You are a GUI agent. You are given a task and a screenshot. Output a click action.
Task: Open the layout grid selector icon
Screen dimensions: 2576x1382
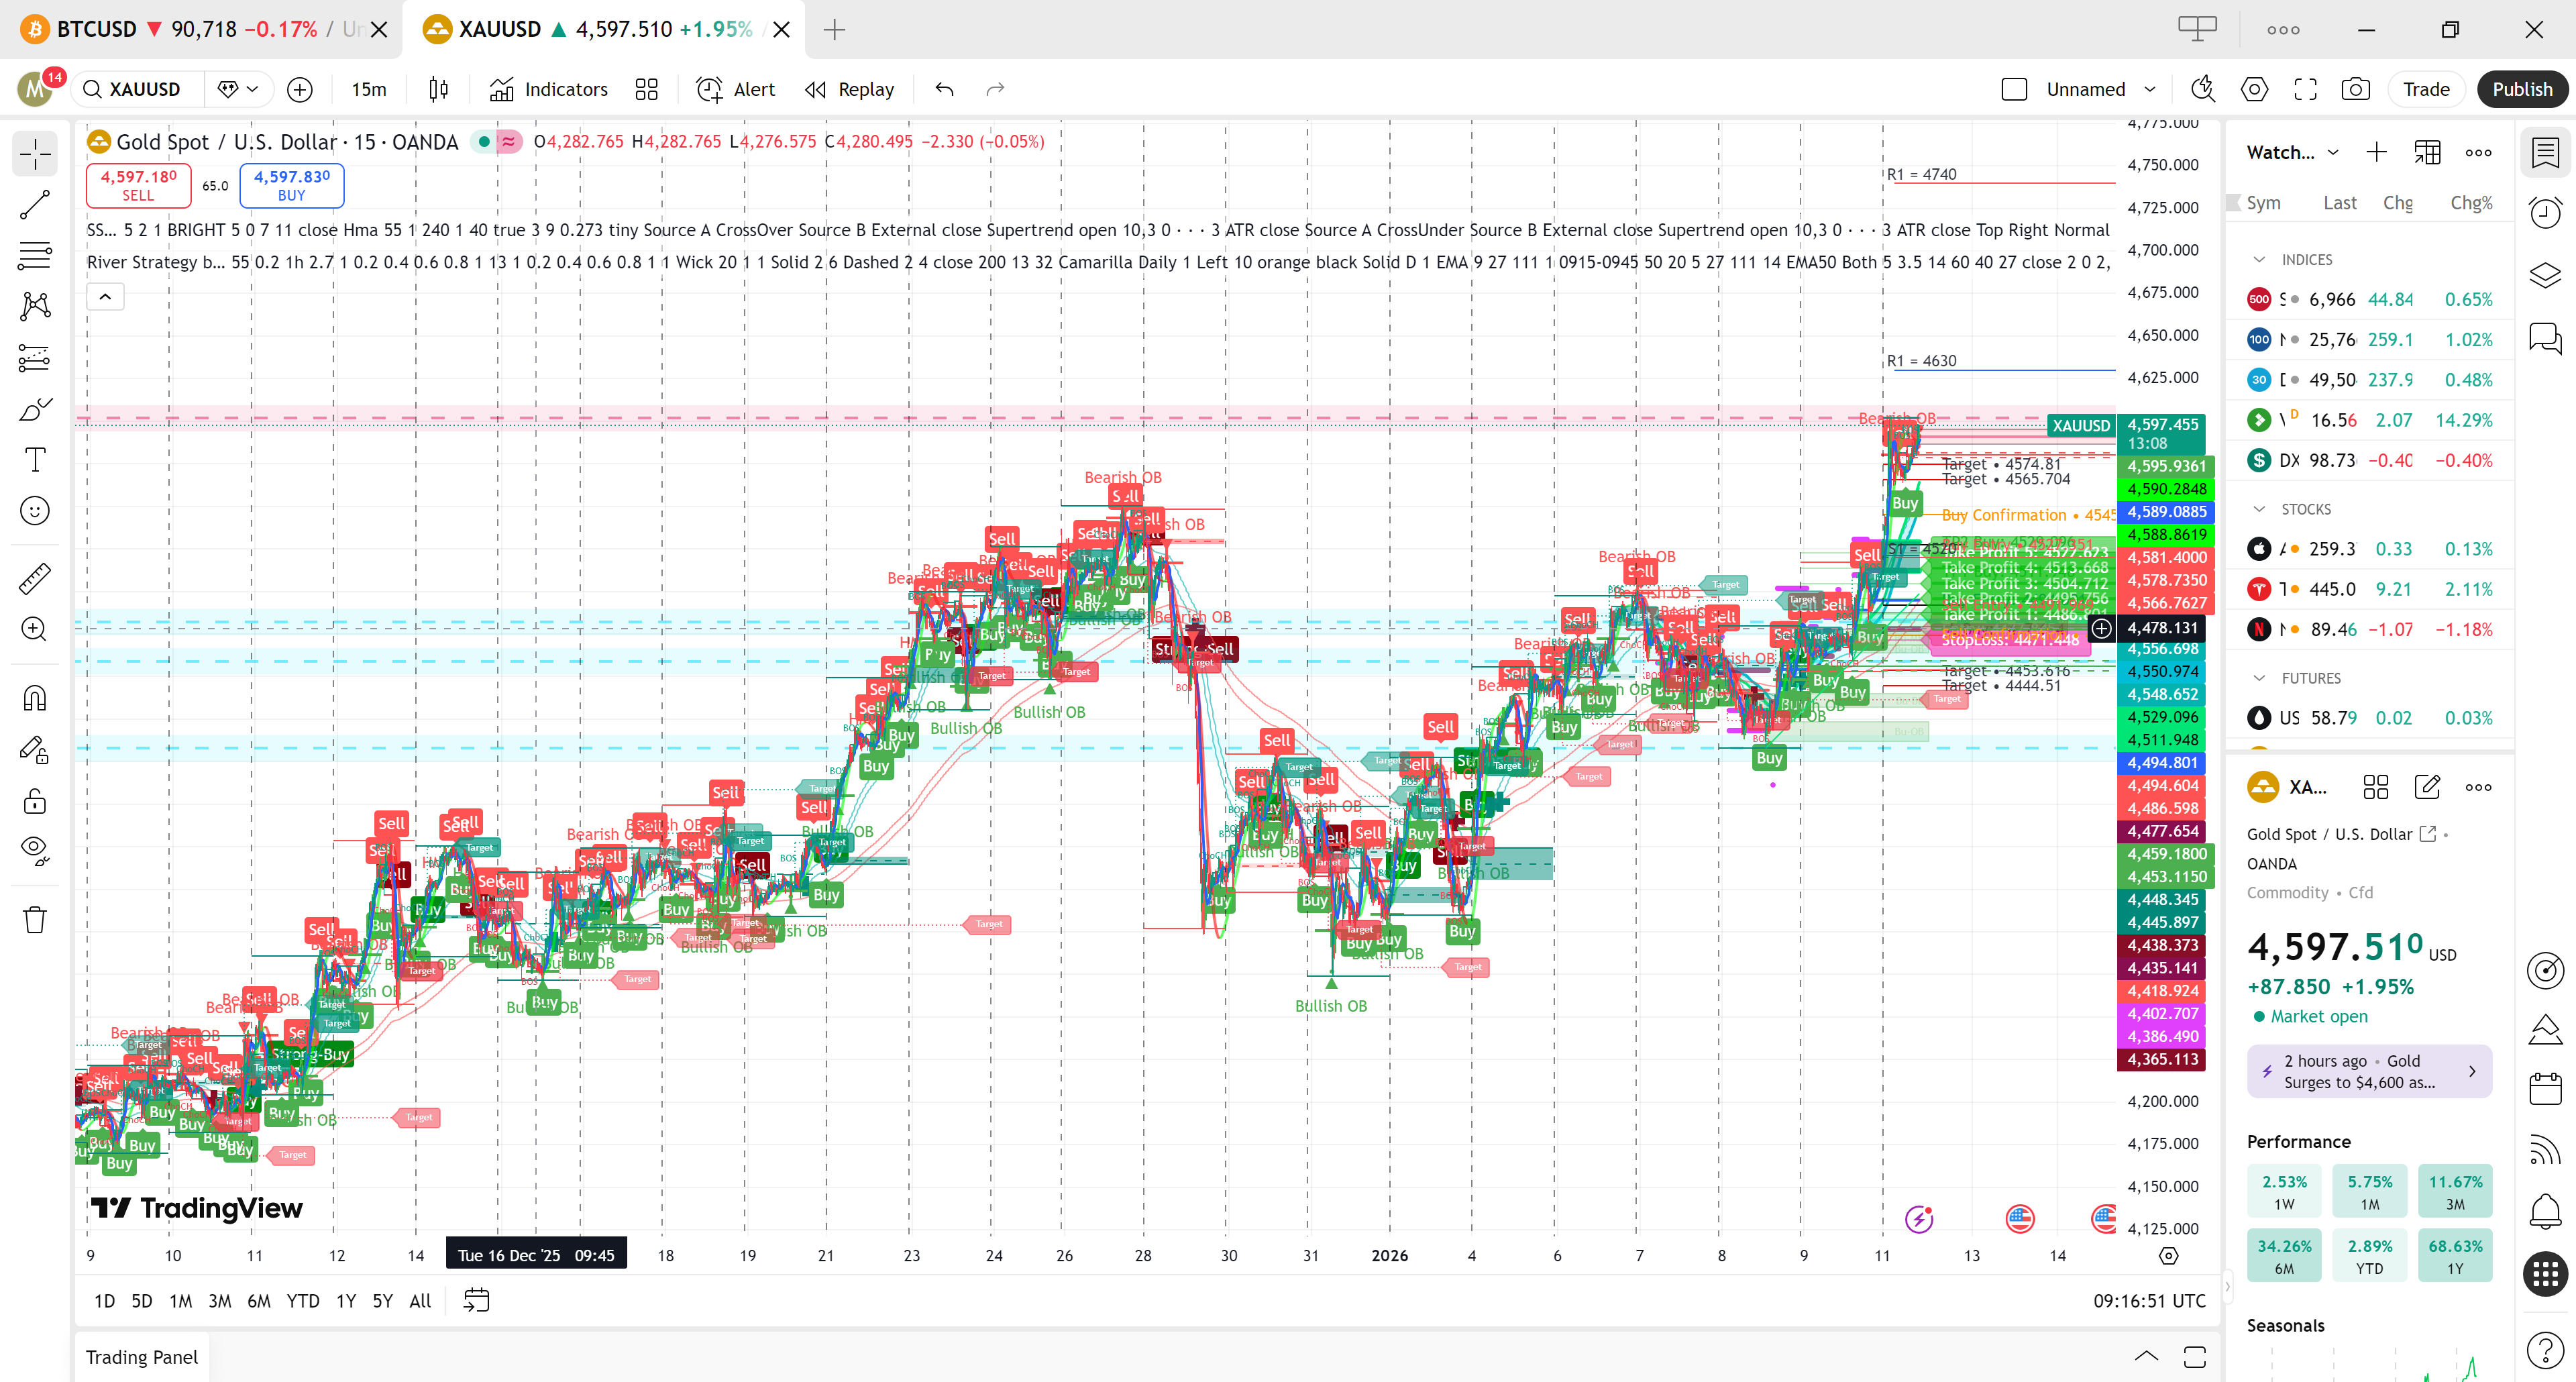point(647,89)
